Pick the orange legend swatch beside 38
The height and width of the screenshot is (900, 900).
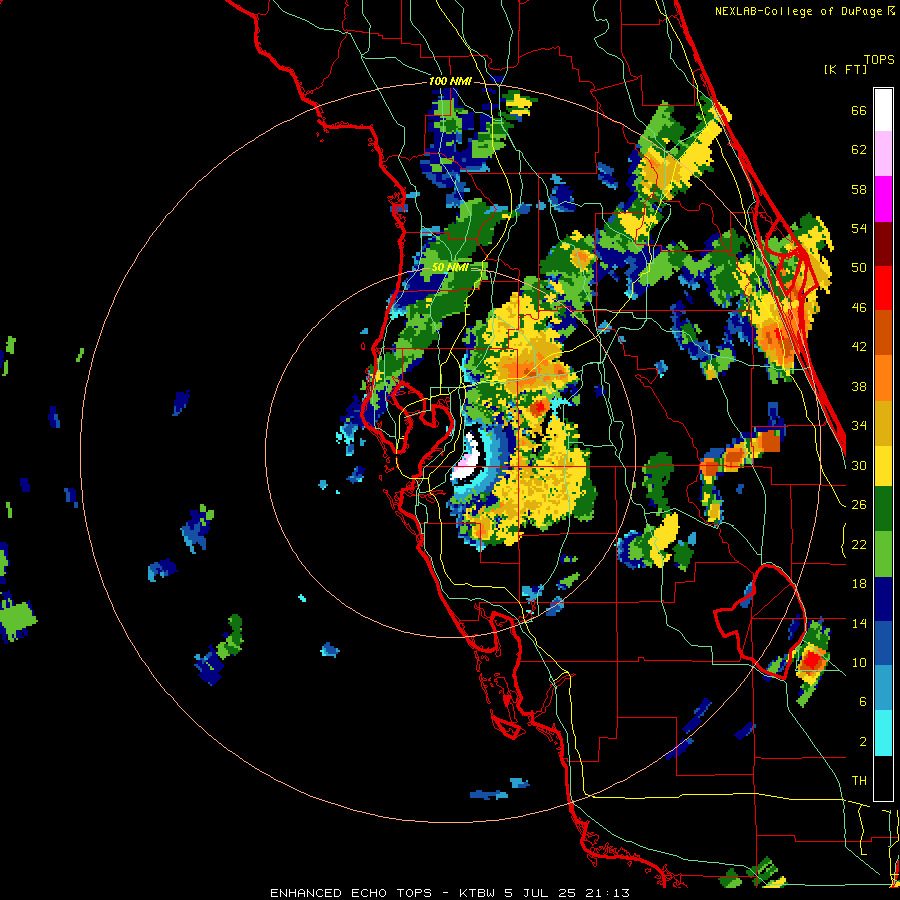click(x=883, y=378)
